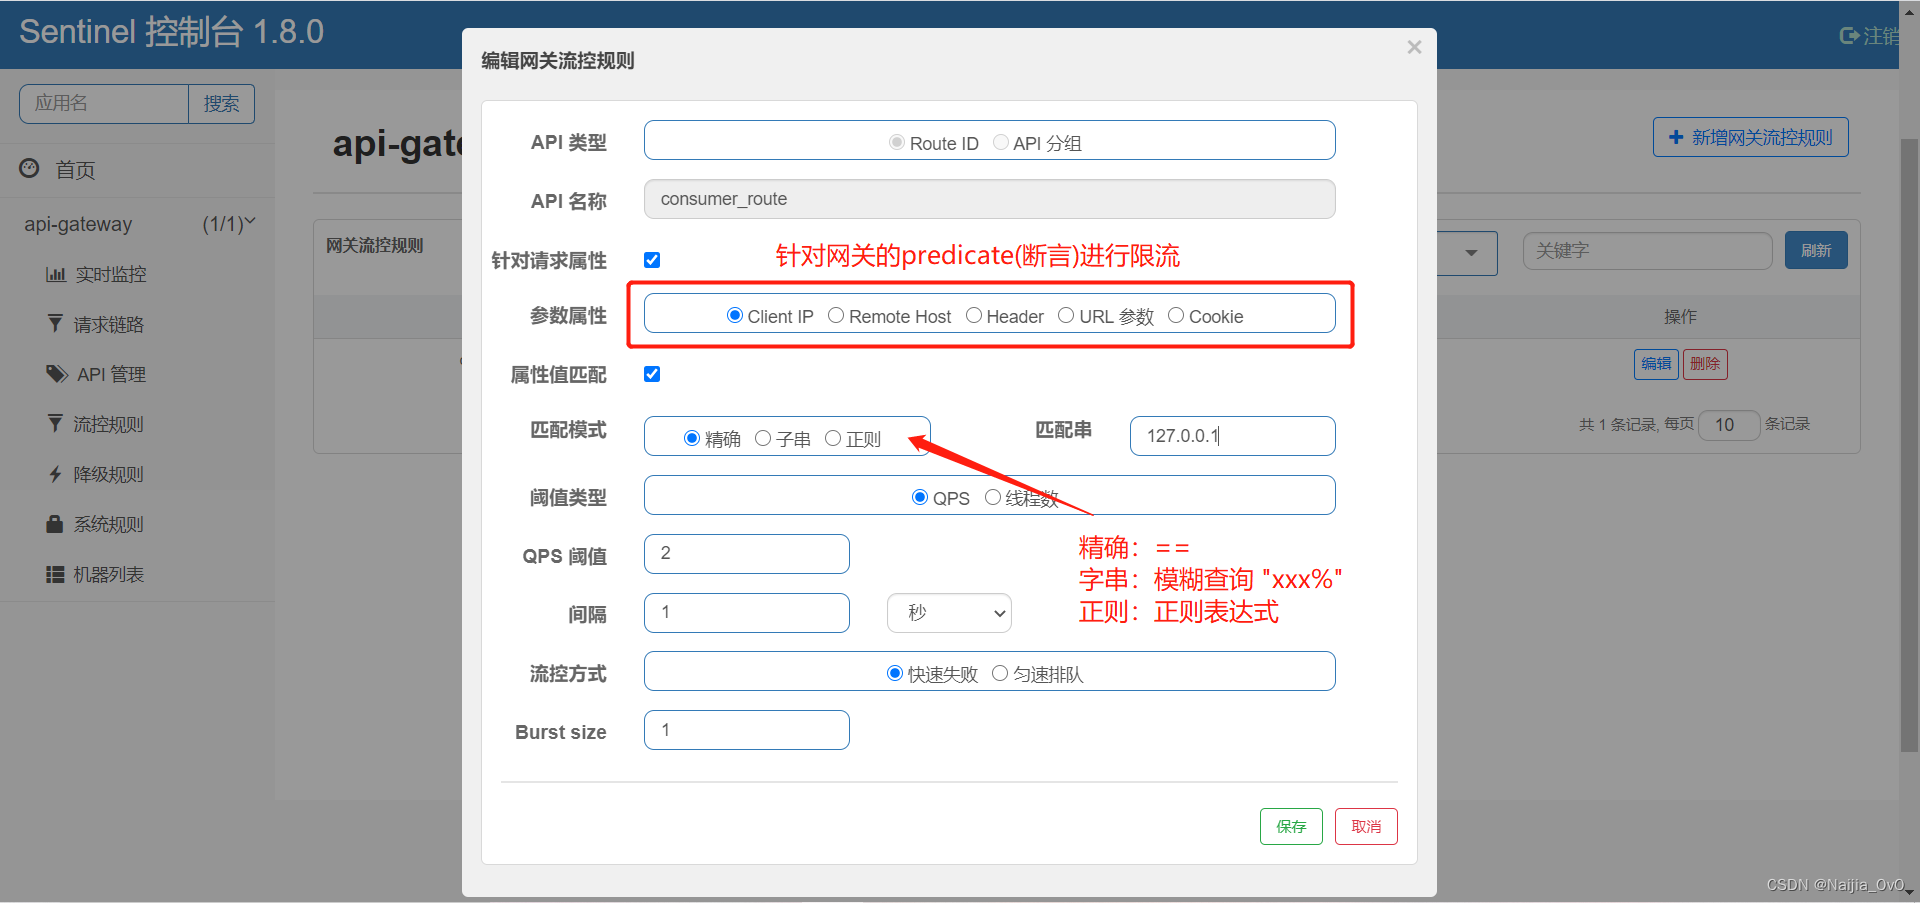Open 流控规则 menu item
1920x903 pixels.
pos(108,424)
